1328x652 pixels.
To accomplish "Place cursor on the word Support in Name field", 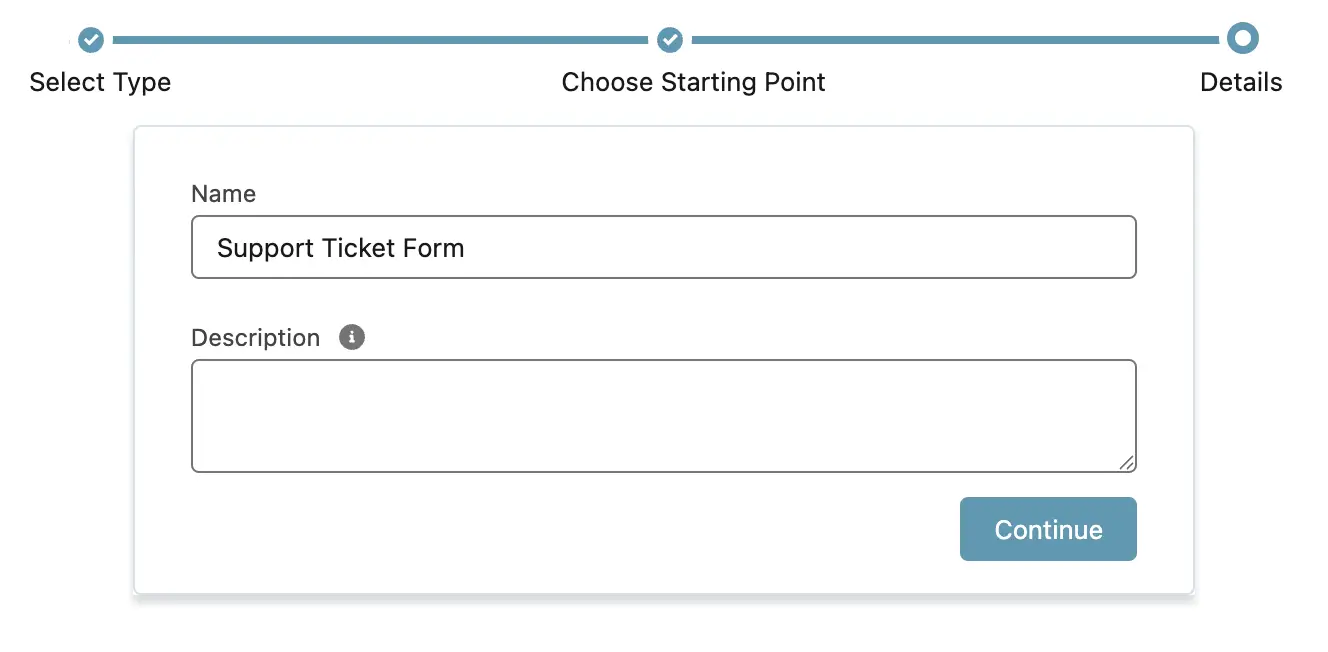I will click(x=265, y=249).
